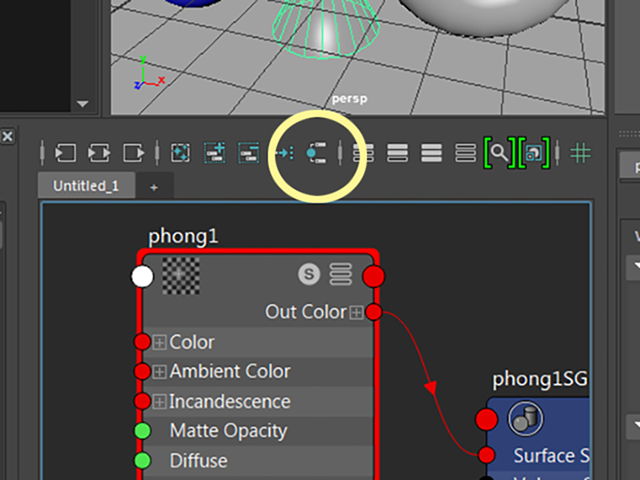Click the Out Color attribute label
This screenshot has width=640, height=480.
(x=305, y=312)
